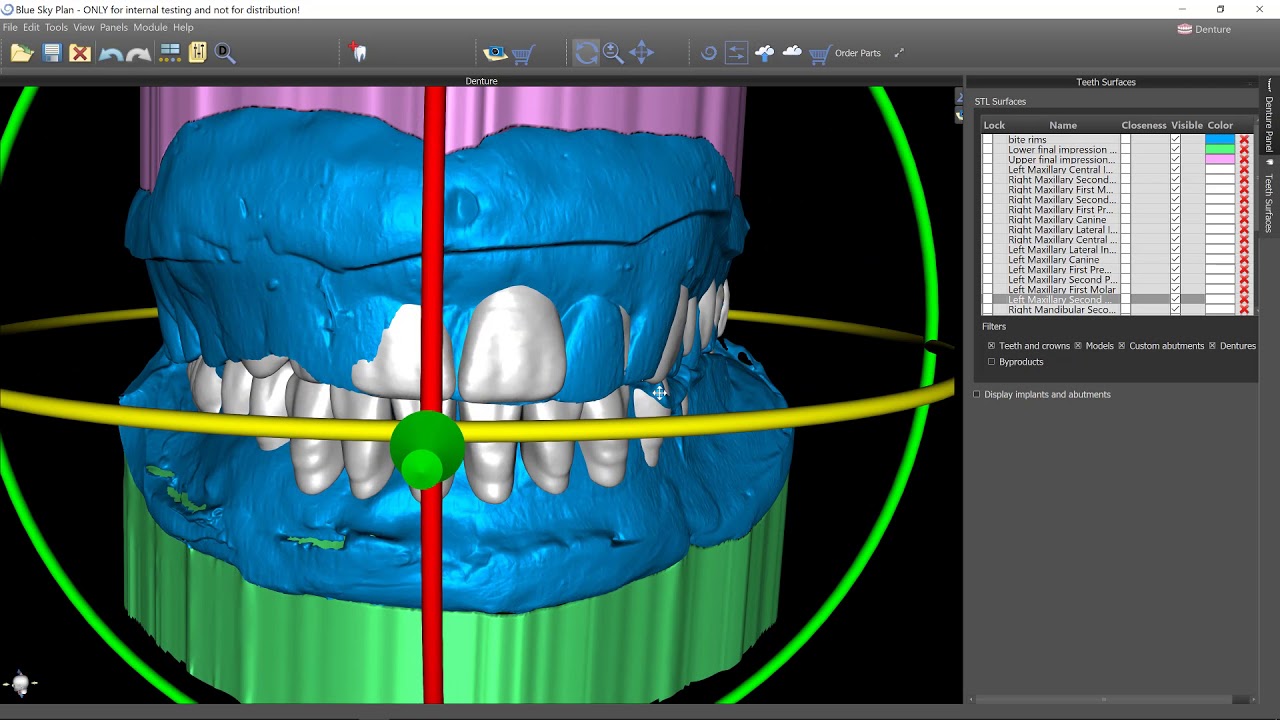Change the blue color of bite rims
This screenshot has height=720, width=1280.
tap(1220, 140)
